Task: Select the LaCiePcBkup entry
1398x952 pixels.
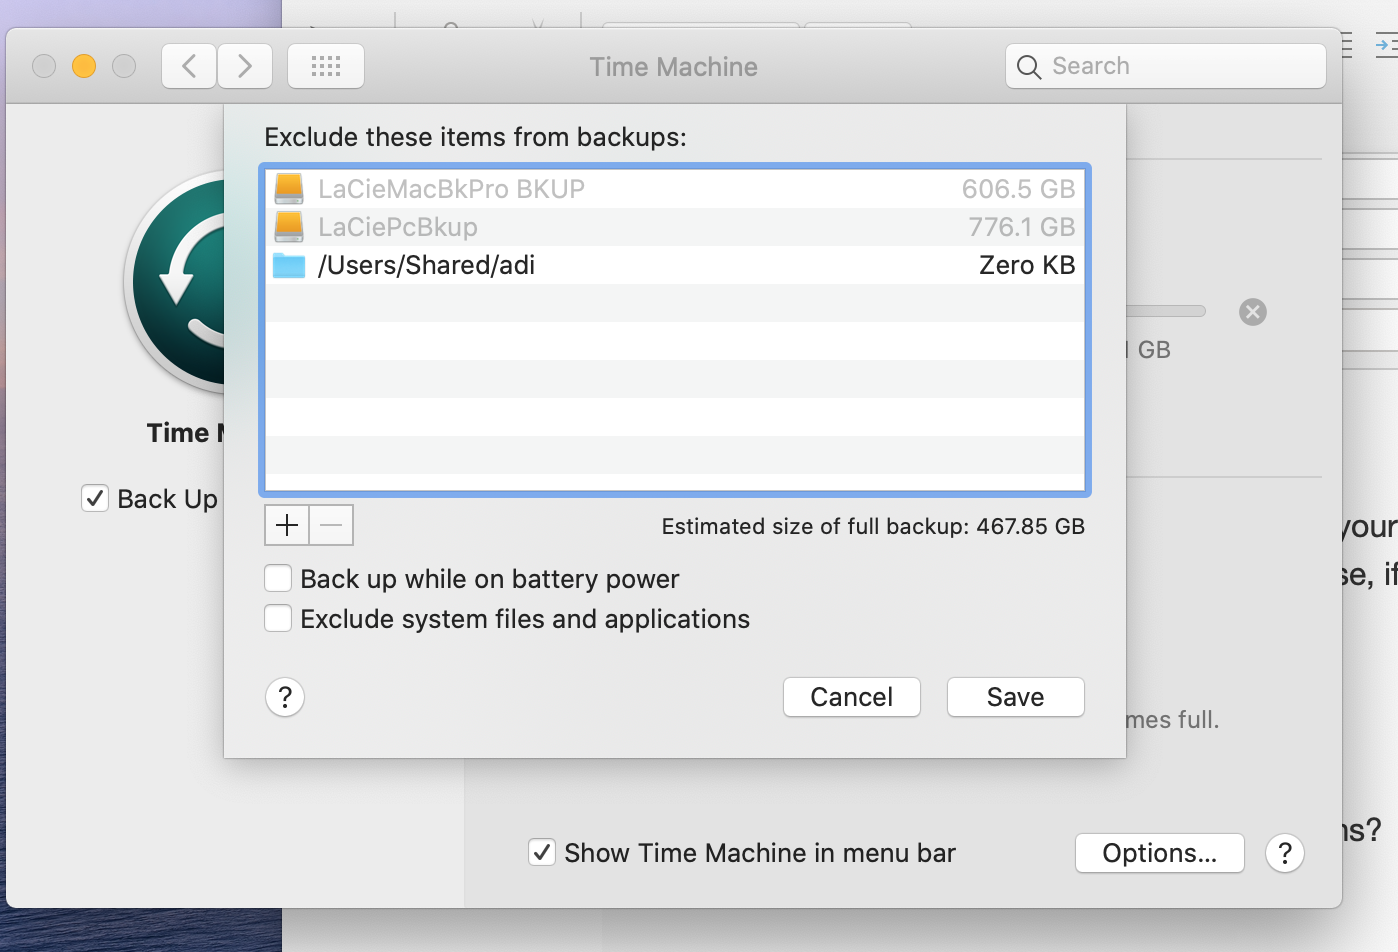Action: coord(675,227)
